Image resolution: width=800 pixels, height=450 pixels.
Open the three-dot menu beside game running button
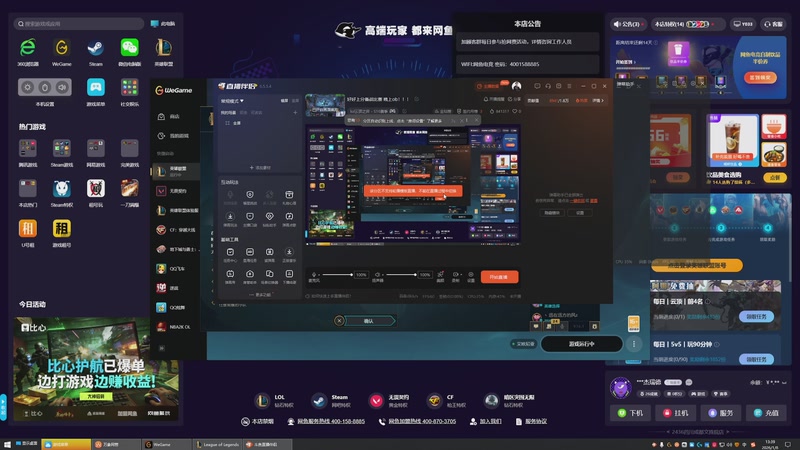pyautogui.click(x=634, y=344)
